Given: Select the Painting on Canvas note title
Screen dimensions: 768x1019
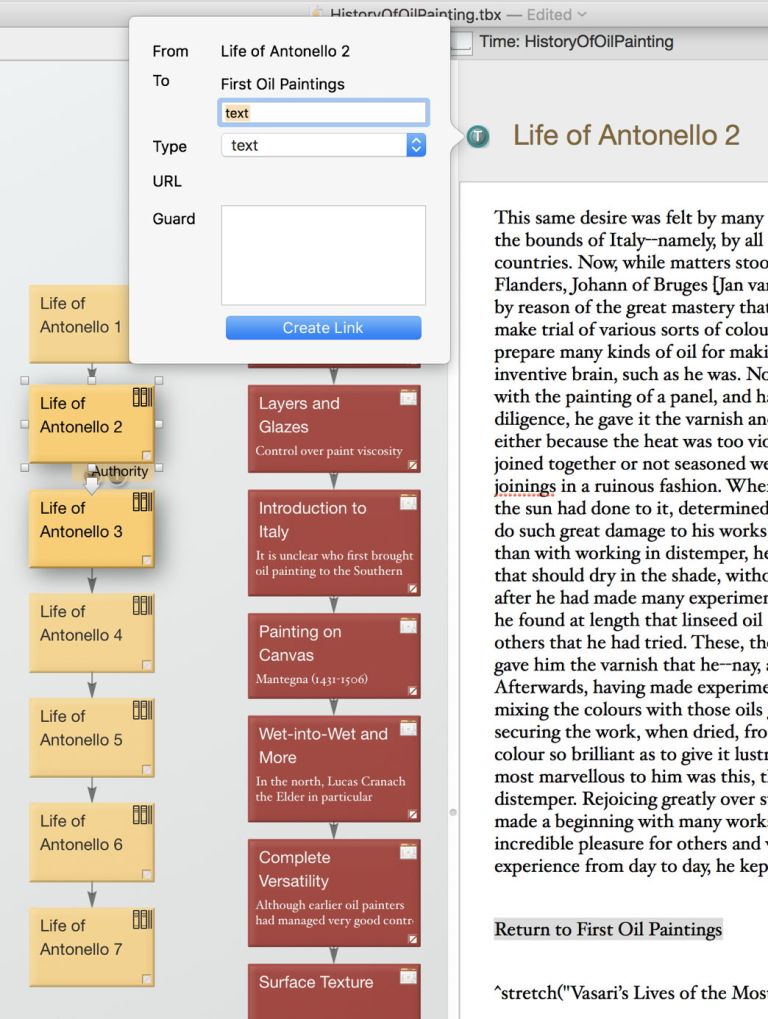Looking at the screenshot, I should 300,643.
